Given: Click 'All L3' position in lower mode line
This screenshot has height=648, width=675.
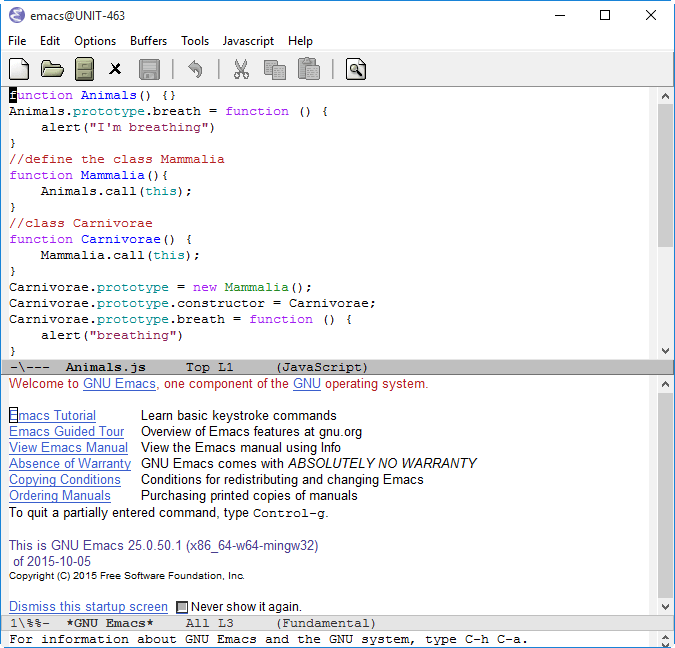Looking at the screenshot, I should (210, 623).
